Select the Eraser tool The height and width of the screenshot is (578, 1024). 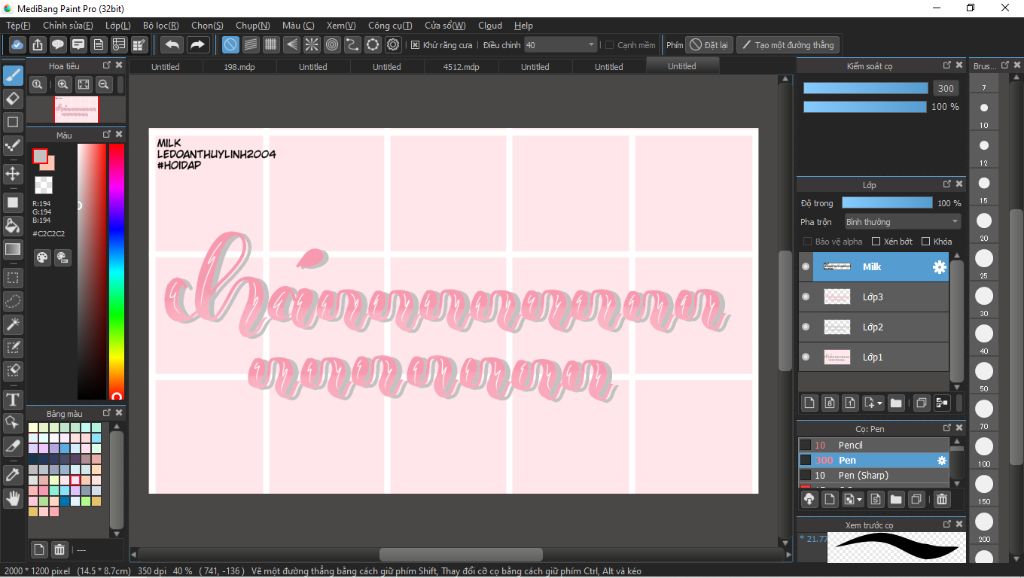click(x=12, y=99)
